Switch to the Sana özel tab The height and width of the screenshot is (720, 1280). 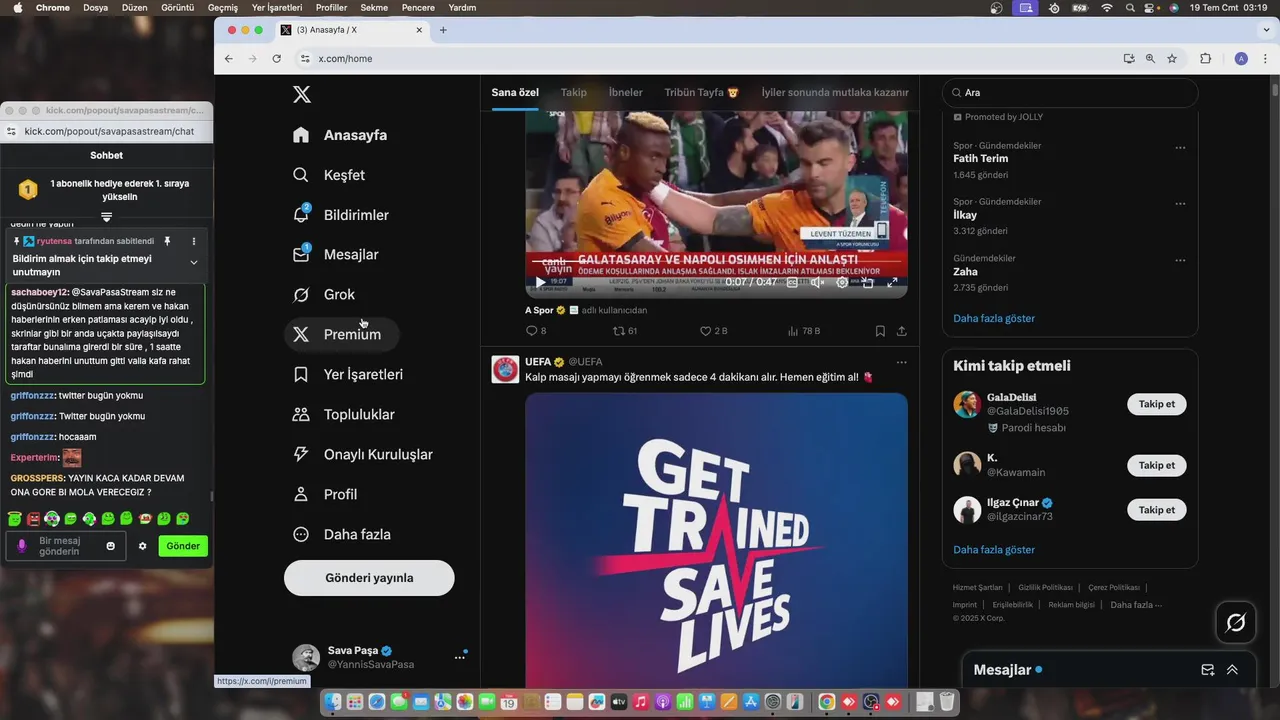[515, 93]
